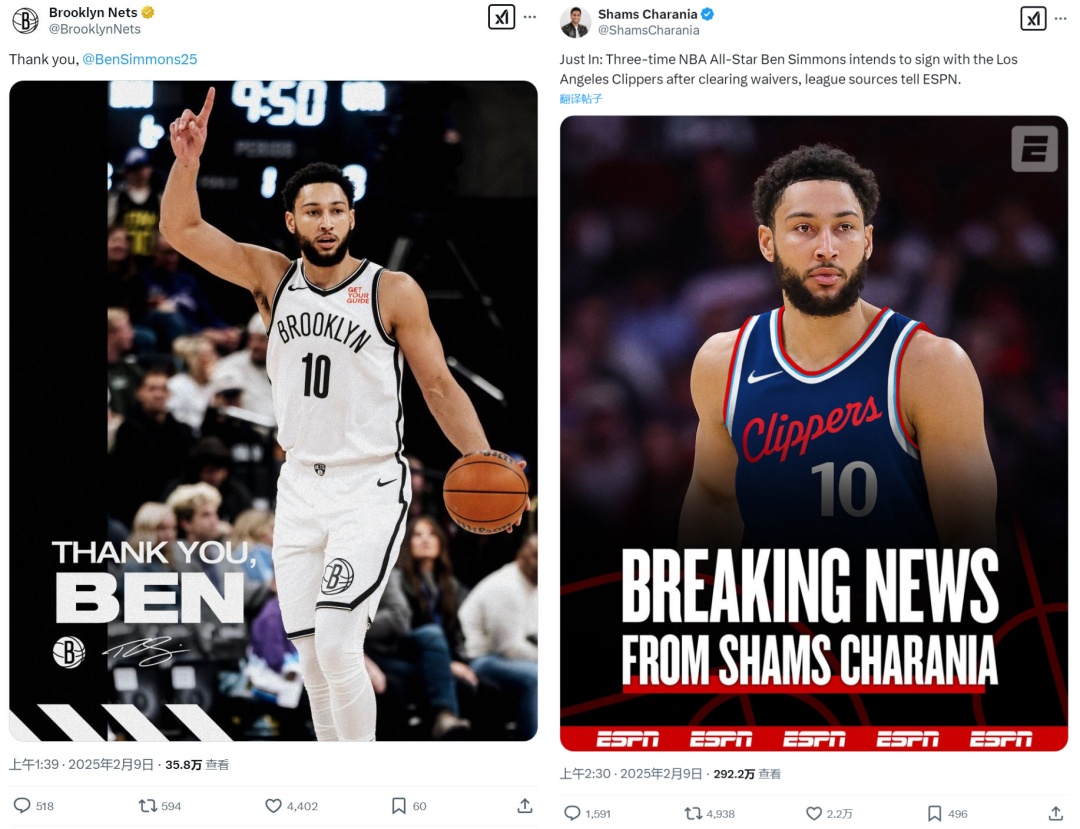Share the Brooklyn Nets post
This screenshot has width=1080, height=829.
point(525,806)
